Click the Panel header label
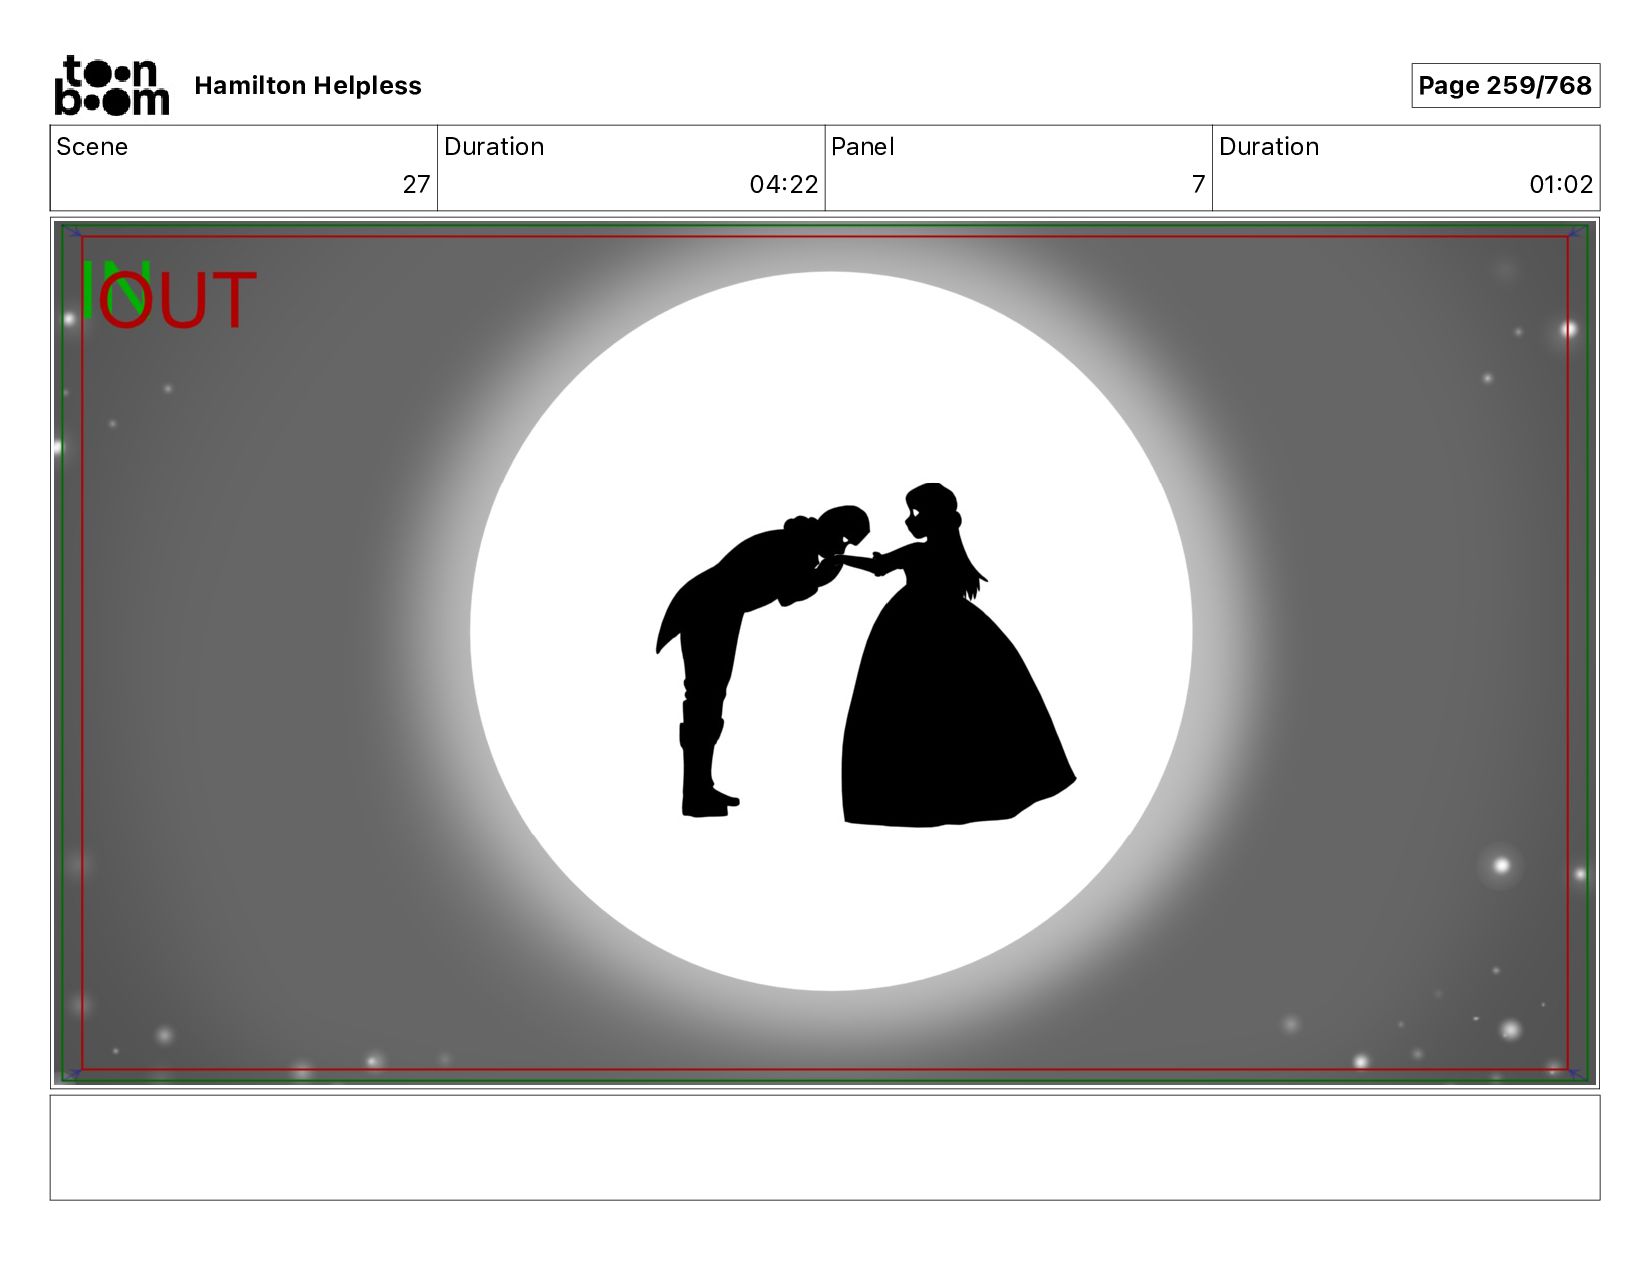The height and width of the screenshot is (1275, 1650). coord(862,147)
